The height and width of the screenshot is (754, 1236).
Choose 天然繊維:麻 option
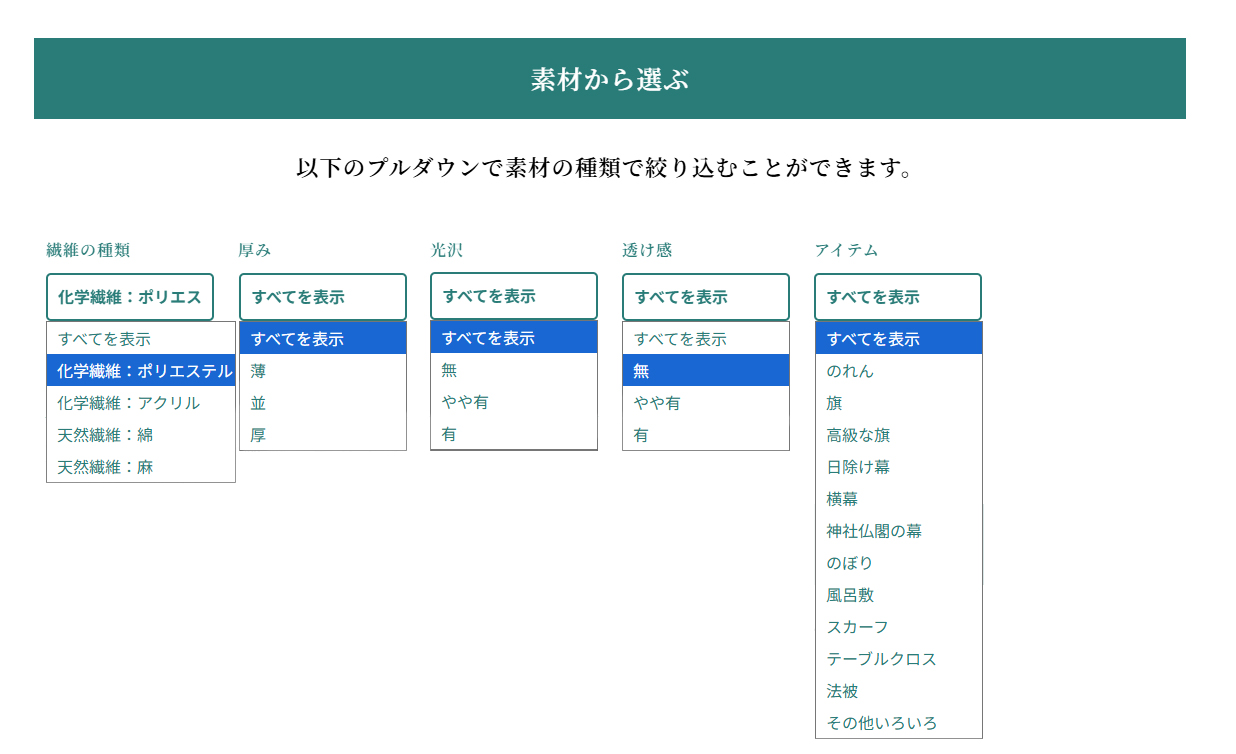click(x=141, y=467)
